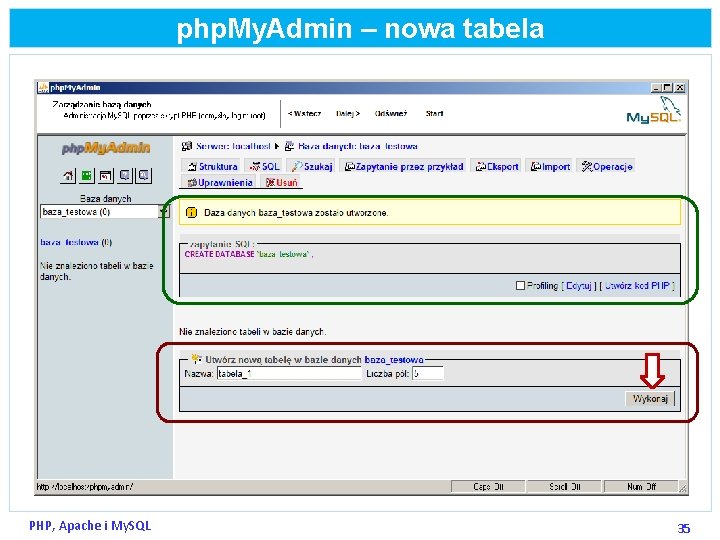Focus the Nazwa table name field

(289, 374)
